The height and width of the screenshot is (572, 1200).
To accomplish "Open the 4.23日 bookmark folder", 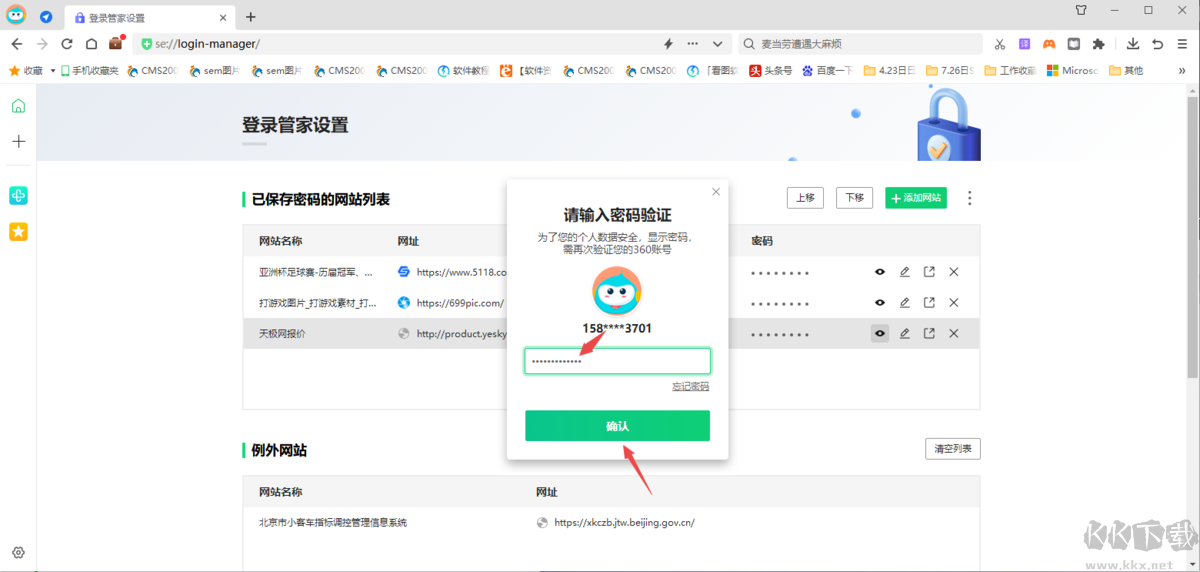I will tap(890, 71).
